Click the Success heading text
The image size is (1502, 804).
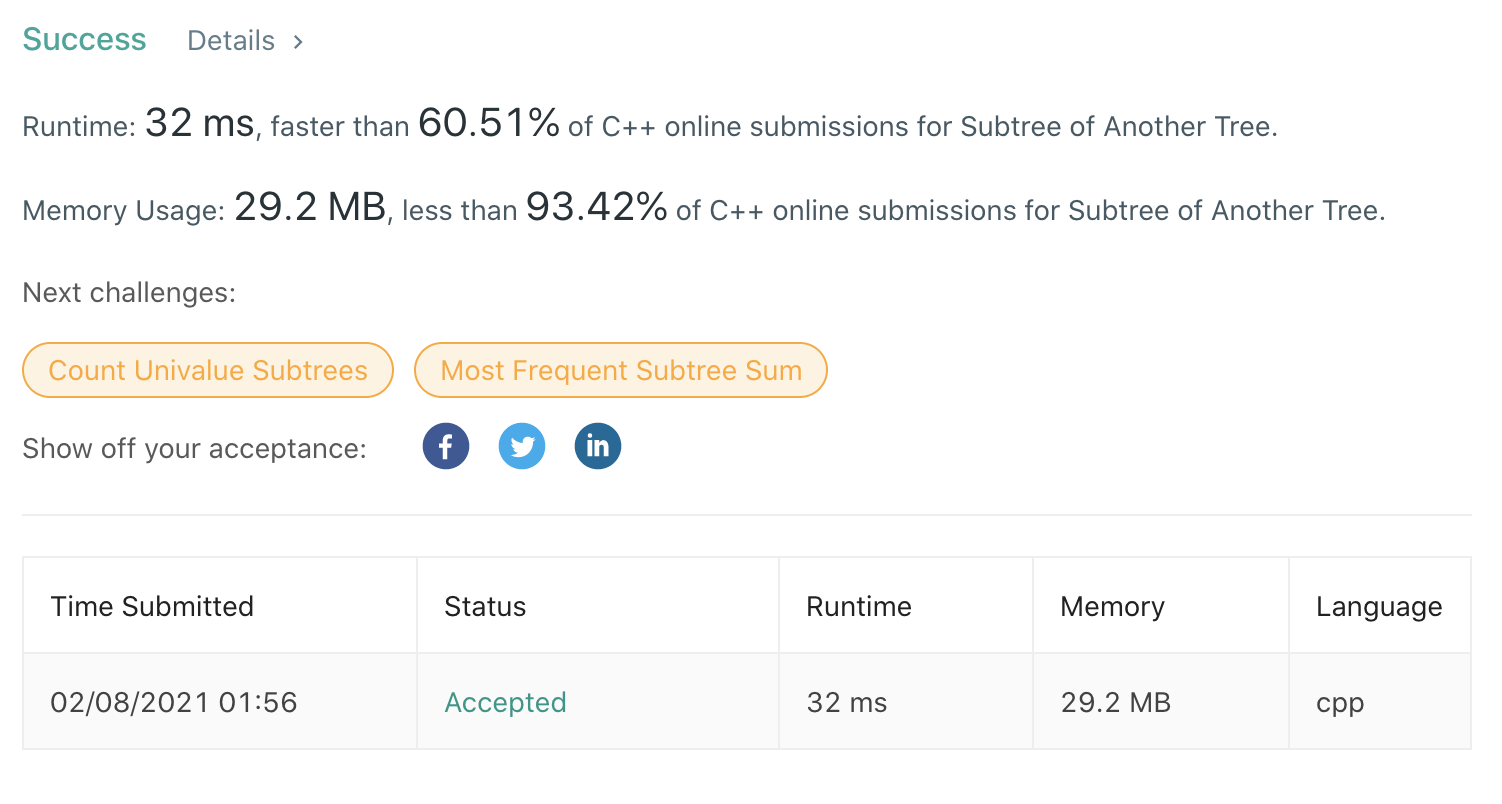85,40
